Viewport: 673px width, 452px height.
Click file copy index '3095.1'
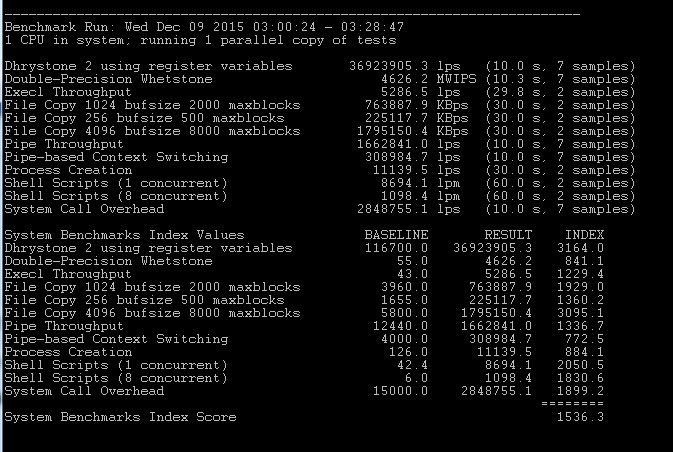[x=581, y=313]
